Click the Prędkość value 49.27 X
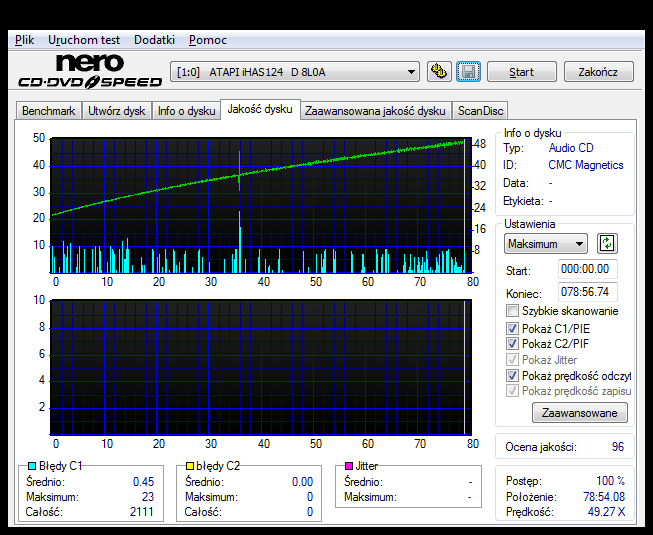Viewport: 653px width, 535px height. click(606, 512)
